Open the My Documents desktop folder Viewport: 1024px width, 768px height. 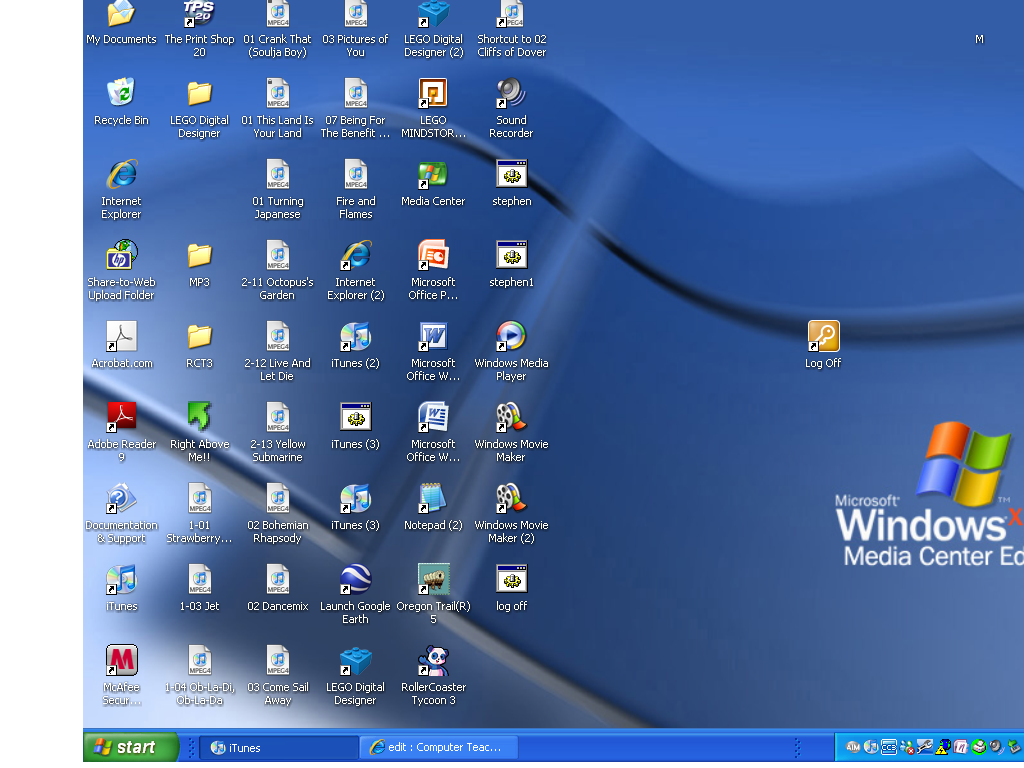click(x=121, y=23)
